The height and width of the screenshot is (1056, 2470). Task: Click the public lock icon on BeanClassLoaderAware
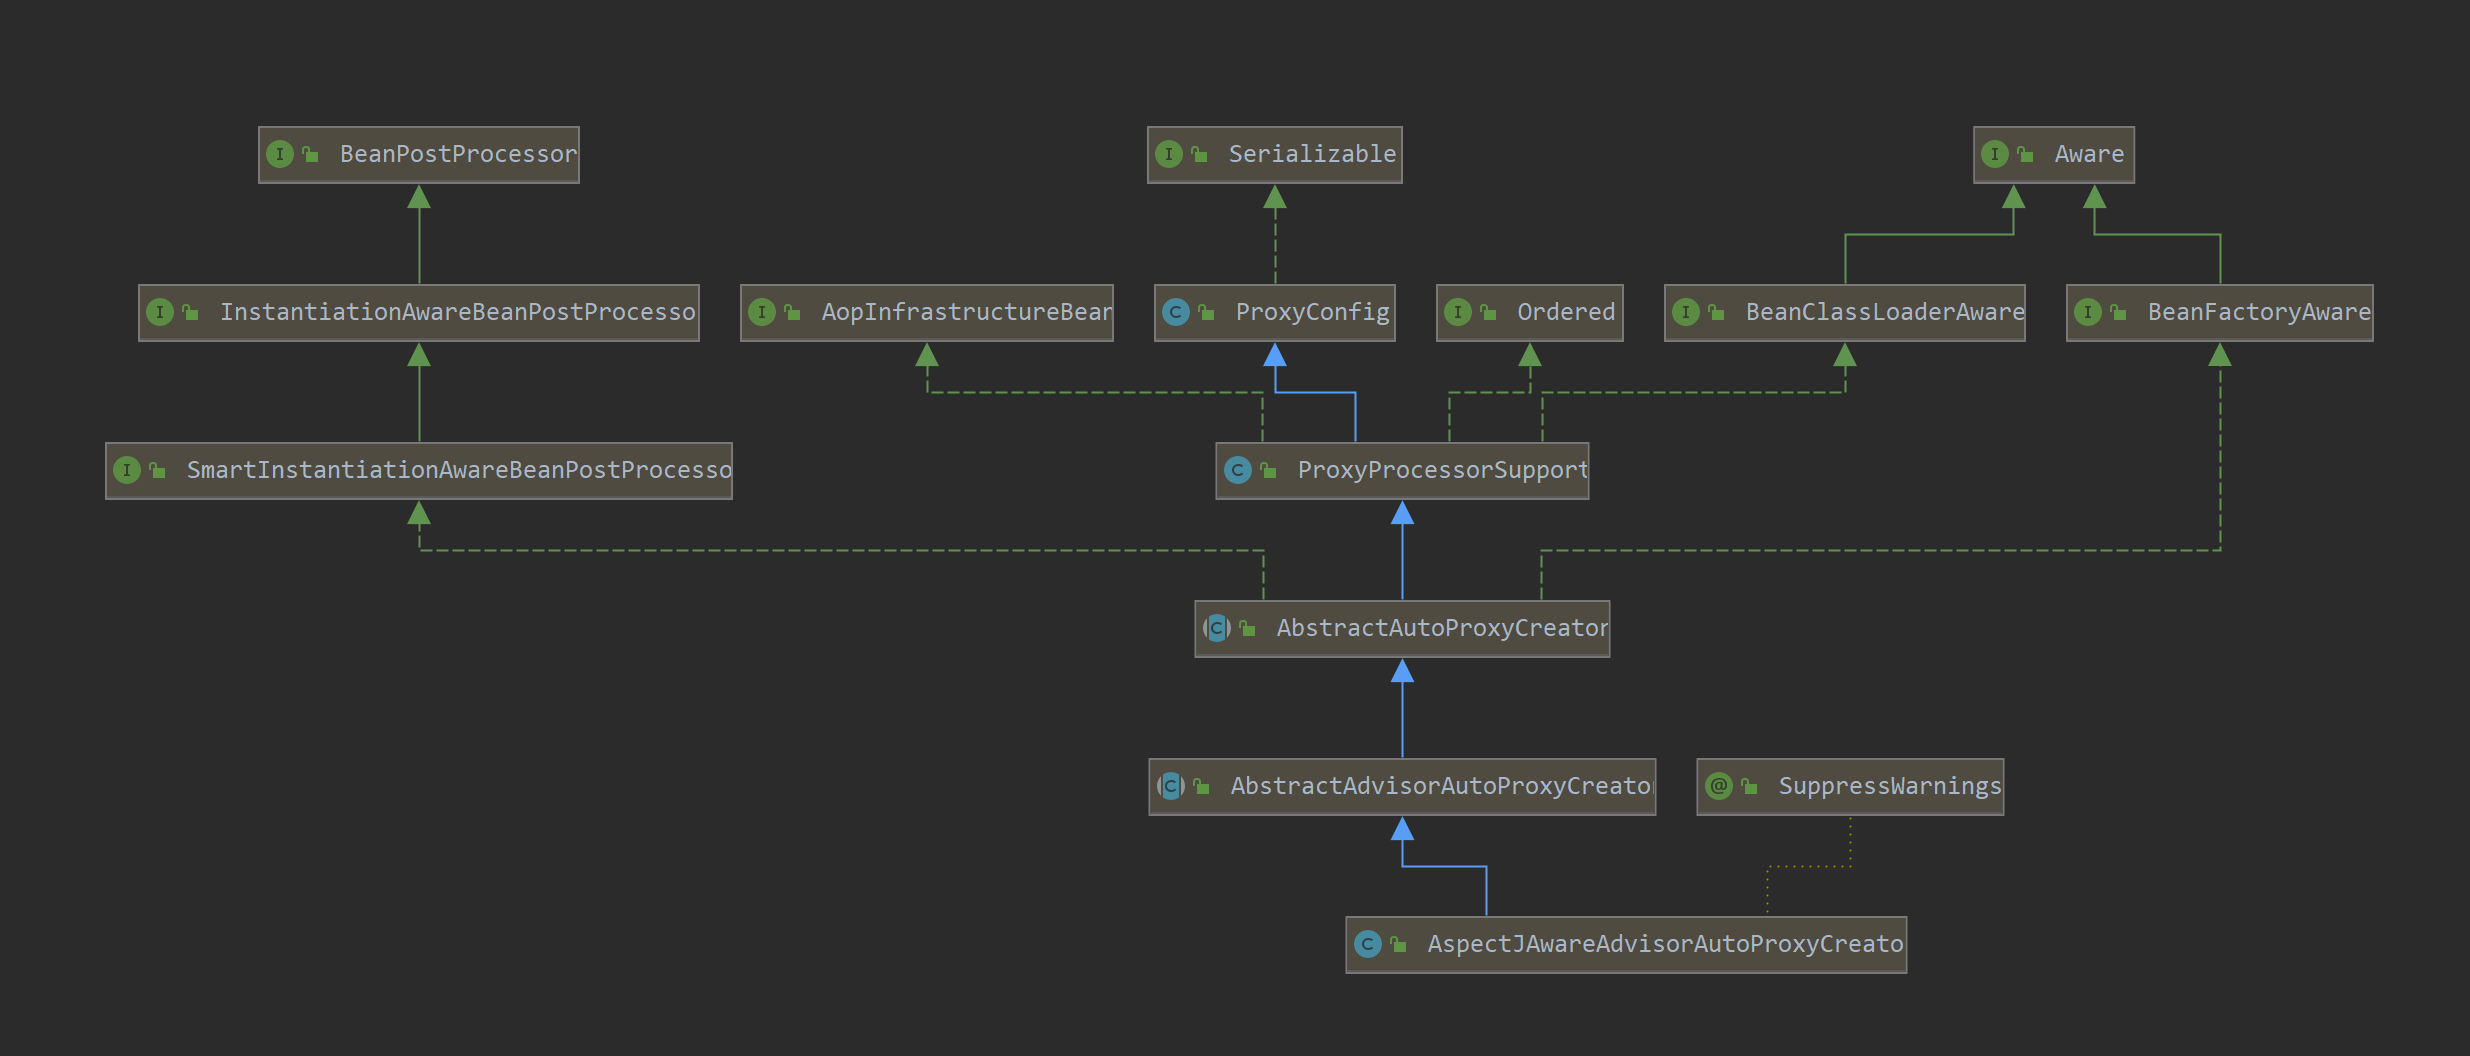pyautogui.click(x=1716, y=312)
